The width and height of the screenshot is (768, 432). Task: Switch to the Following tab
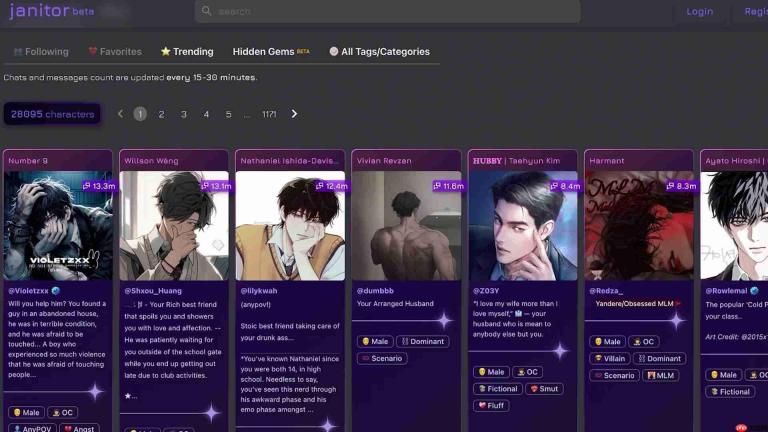[x=41, y=51]
